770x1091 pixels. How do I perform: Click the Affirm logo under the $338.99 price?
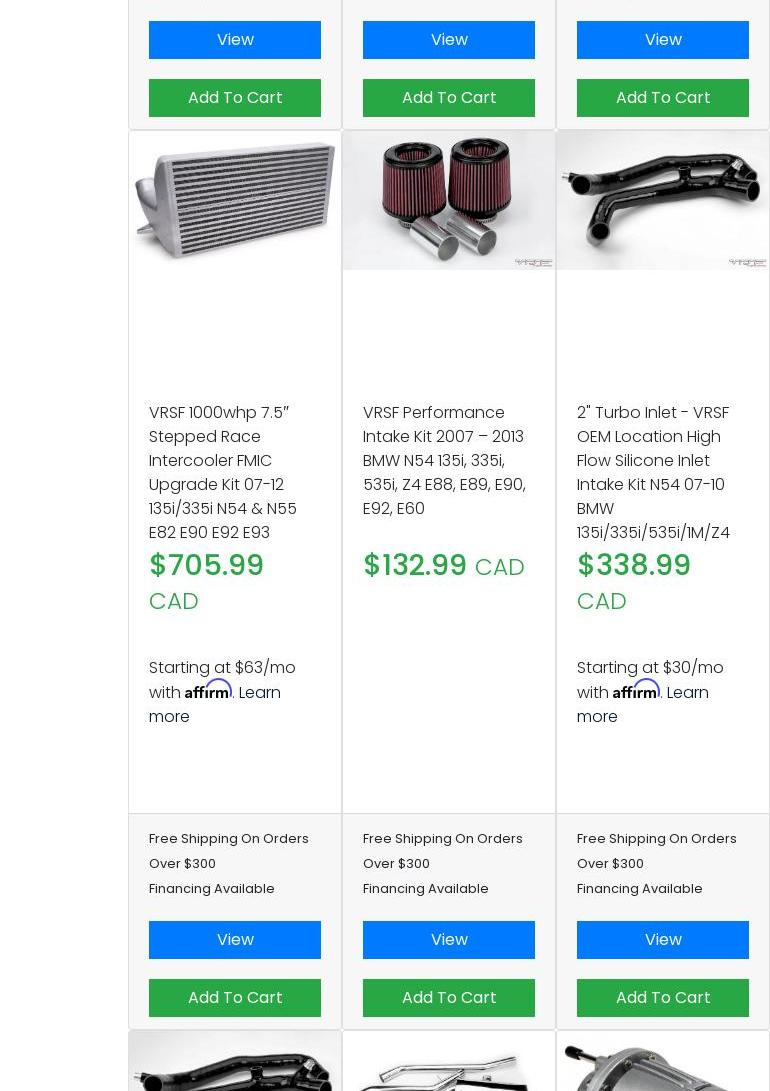click(x=636, y=690)
